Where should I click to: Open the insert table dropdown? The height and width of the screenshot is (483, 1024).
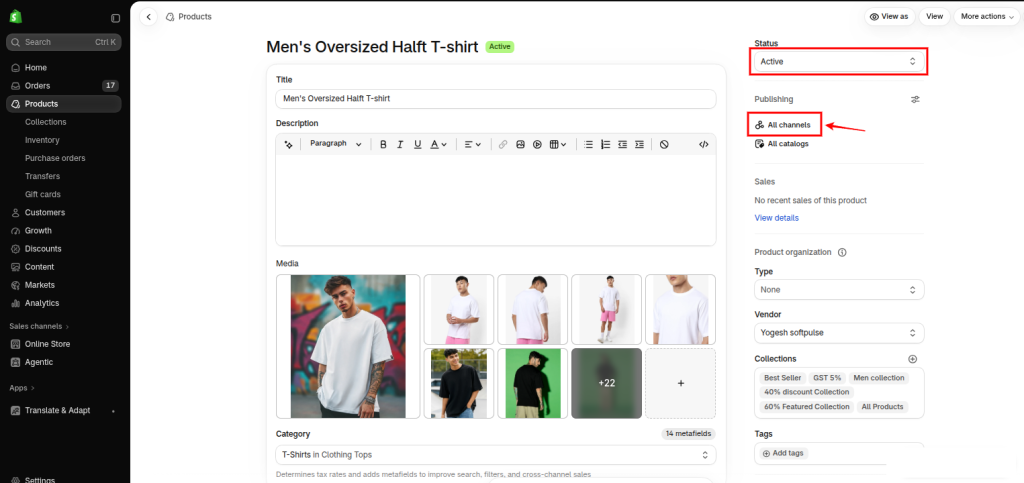pos(558,144)
